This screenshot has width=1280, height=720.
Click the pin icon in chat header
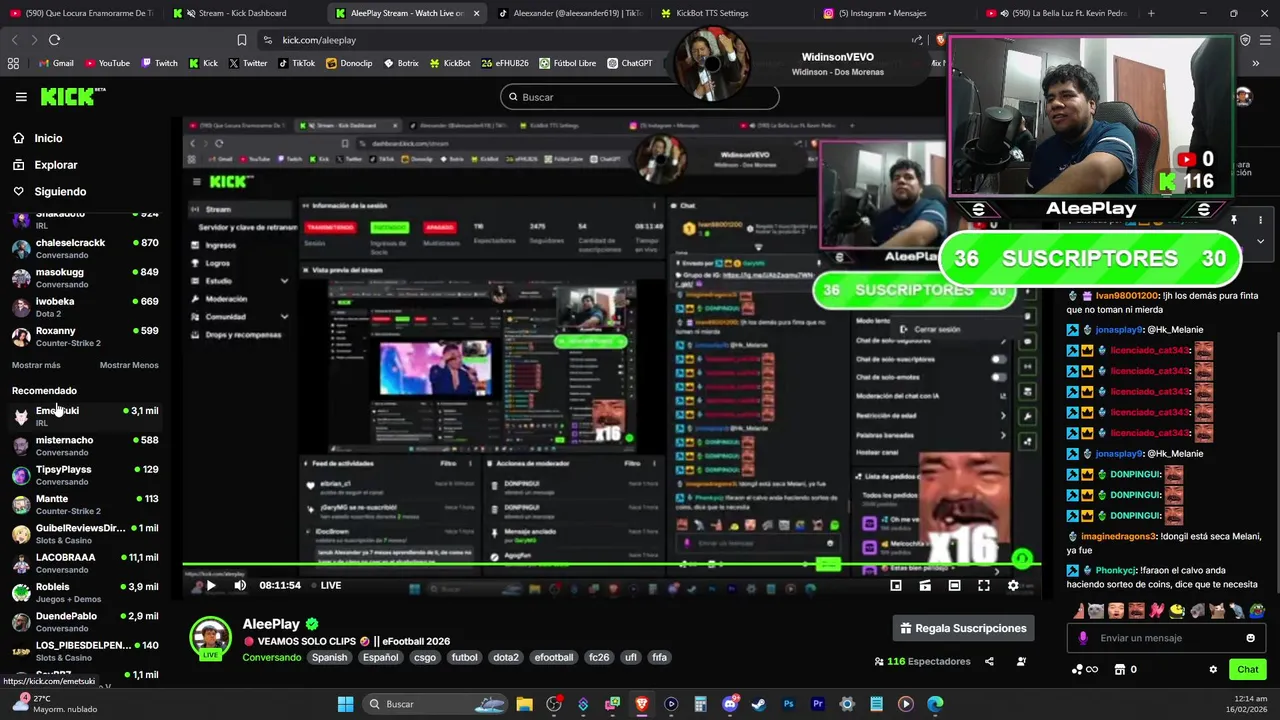1234,220
